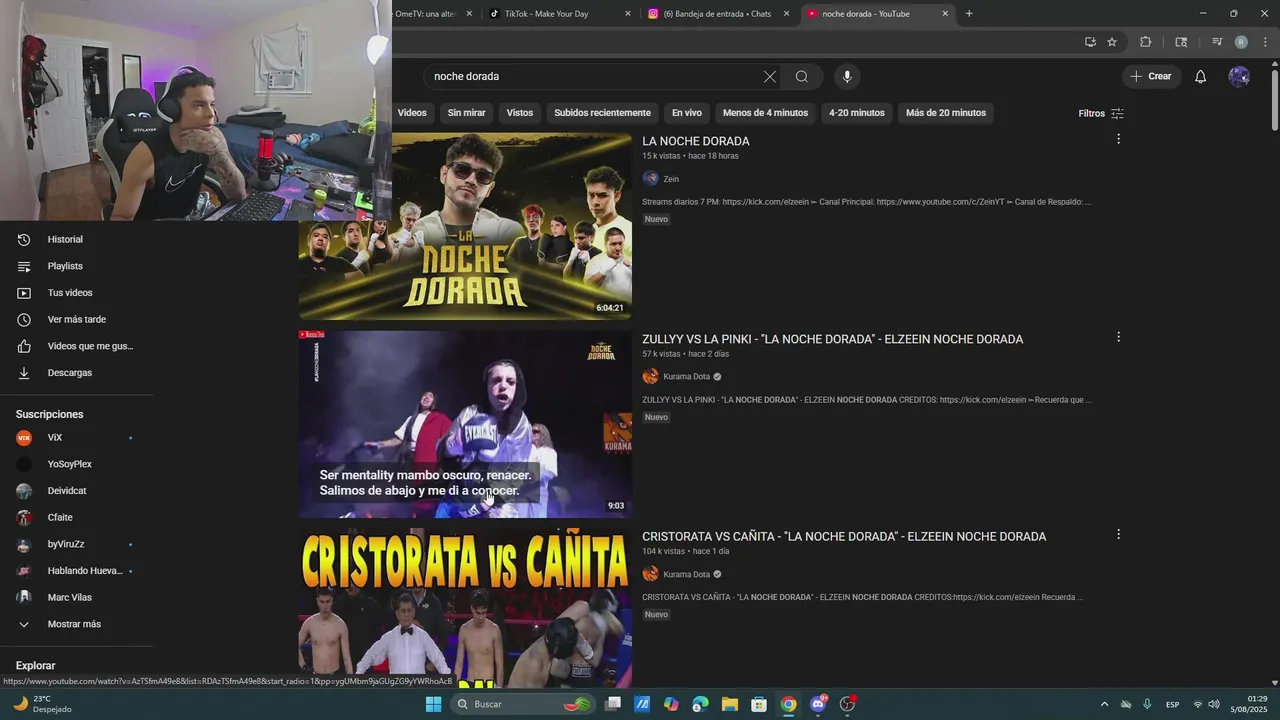The height and width of the screenshot is (720, 1280).
Task: Select the Sin mirar filter chip
Action: click(466, 113)
